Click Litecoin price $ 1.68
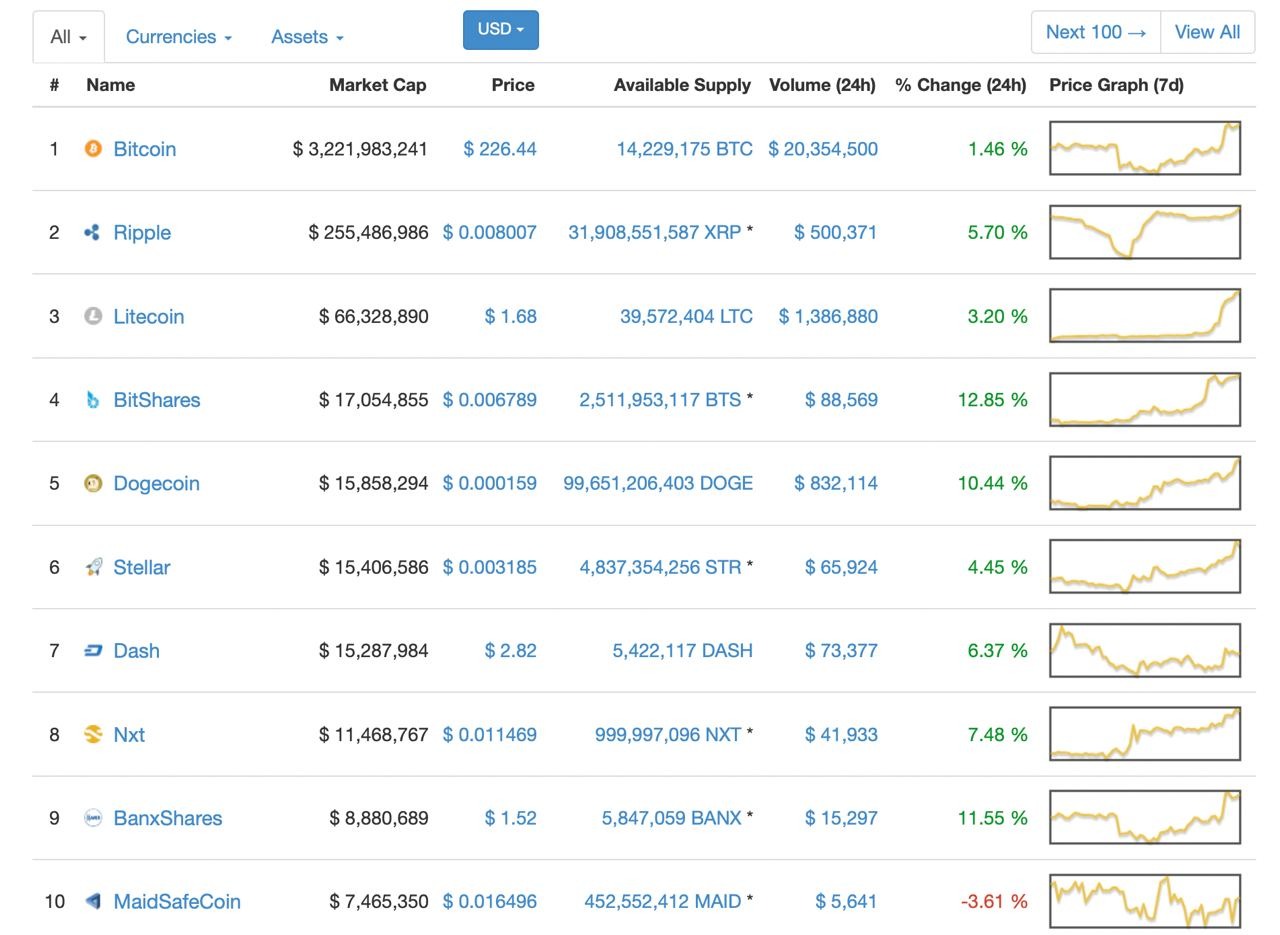The image size is (1280, 935). coord(511,317)
